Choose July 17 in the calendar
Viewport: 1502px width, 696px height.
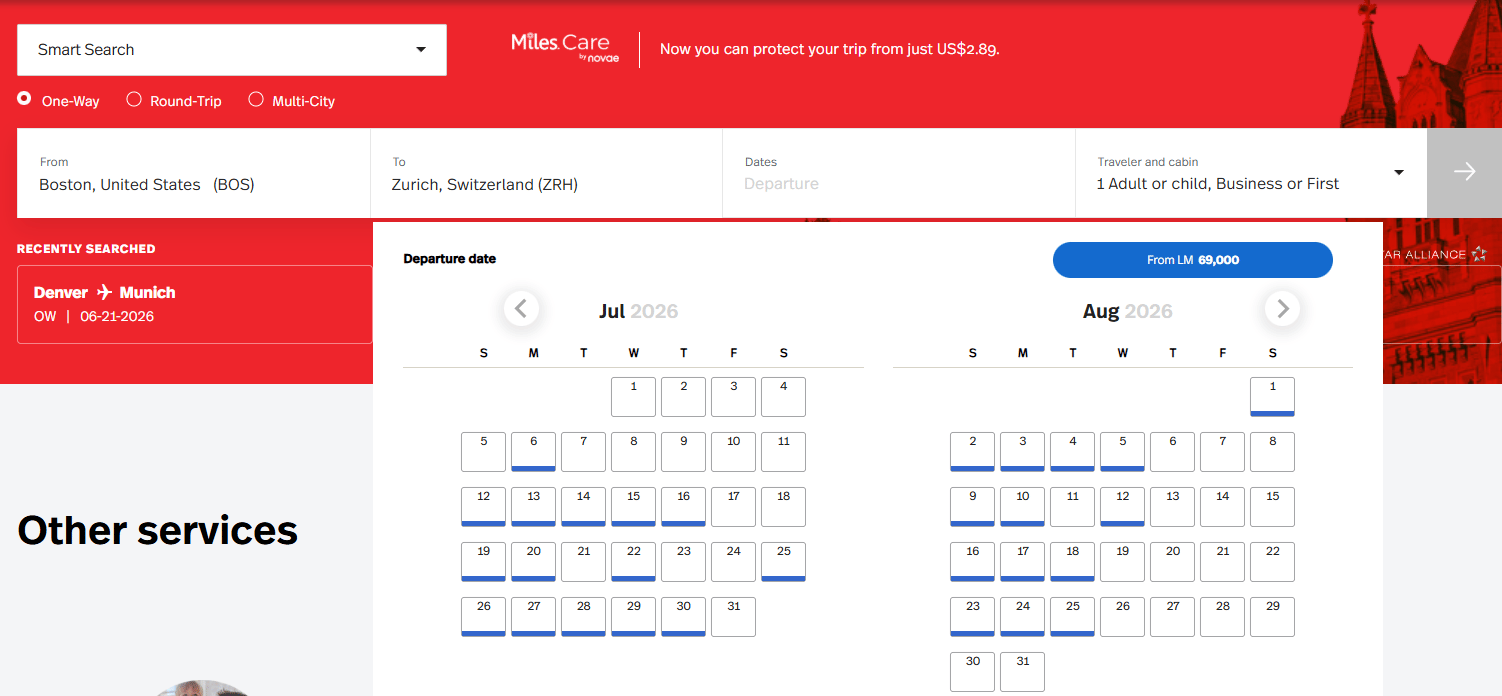[733, 507]
